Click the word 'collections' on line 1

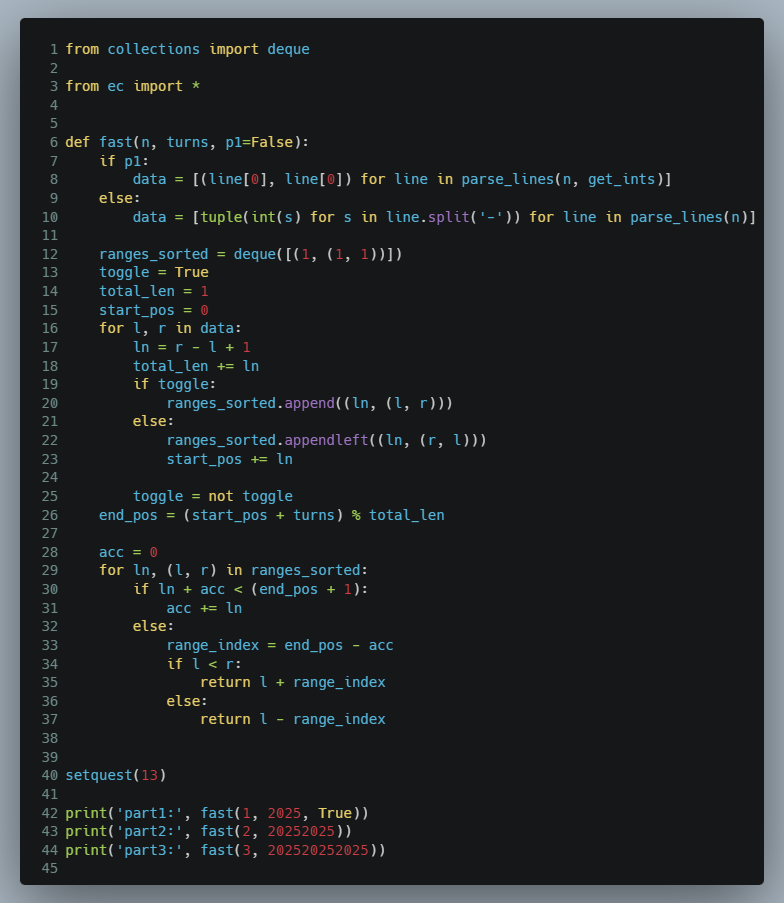[x=153, y=50]
